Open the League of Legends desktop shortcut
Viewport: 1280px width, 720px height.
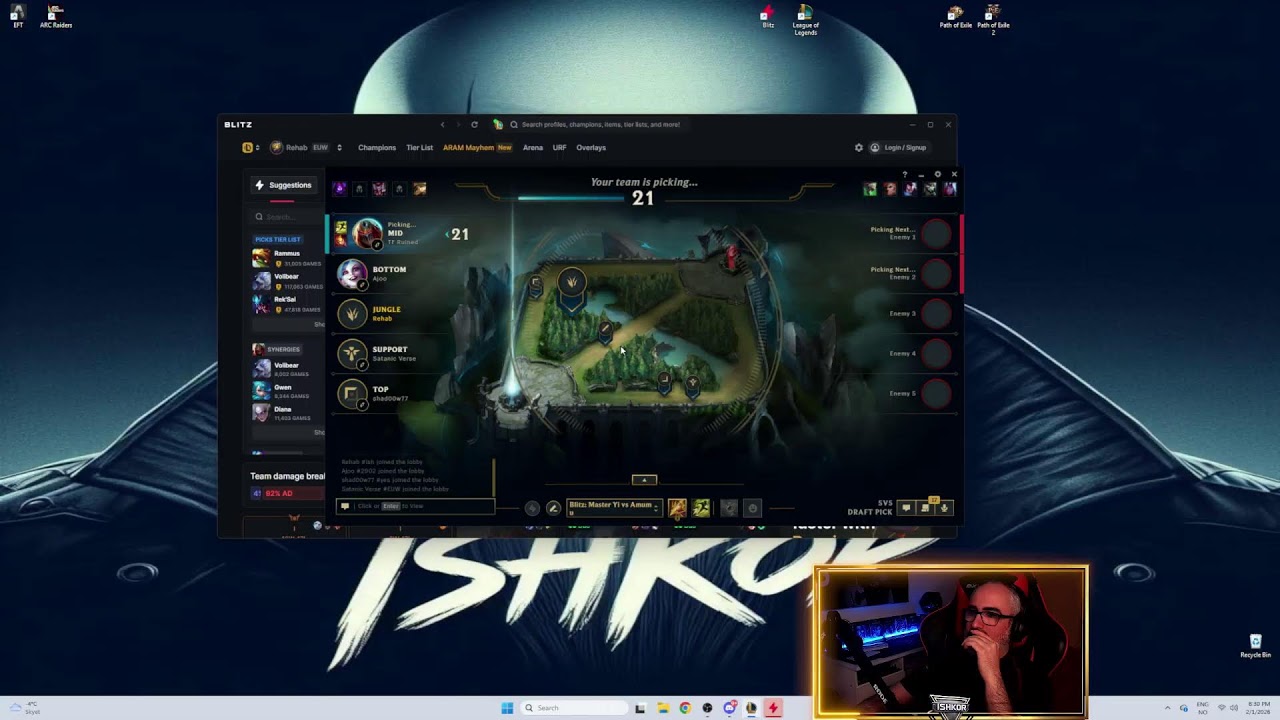tap(805, 19)
